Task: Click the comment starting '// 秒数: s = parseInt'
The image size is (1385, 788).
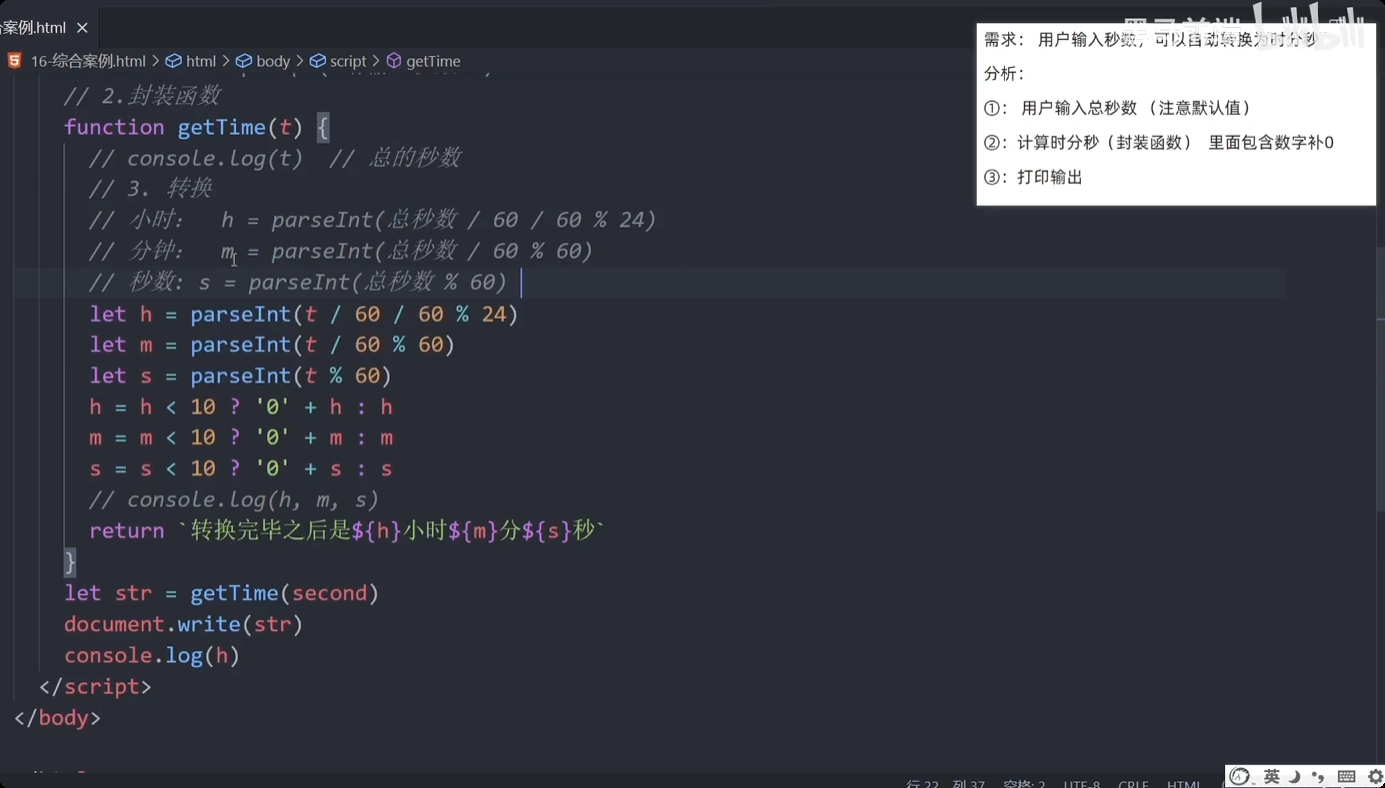Action: (298, 282)
